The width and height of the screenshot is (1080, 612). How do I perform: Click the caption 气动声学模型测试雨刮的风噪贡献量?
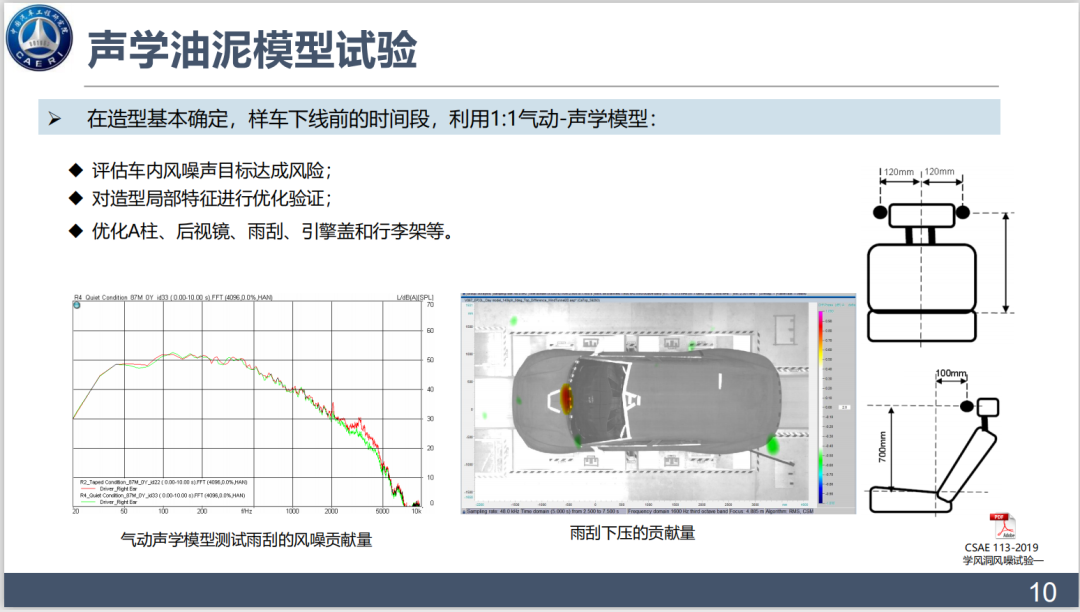[246, 540]
